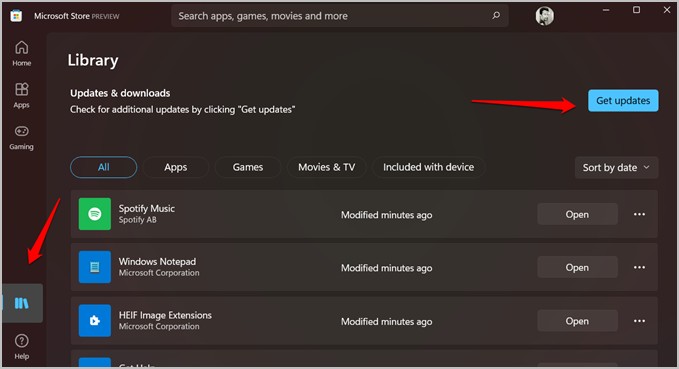Expand the Sort by date dropdown
Screen dimensions: 679x369
(x=616, y=168)
